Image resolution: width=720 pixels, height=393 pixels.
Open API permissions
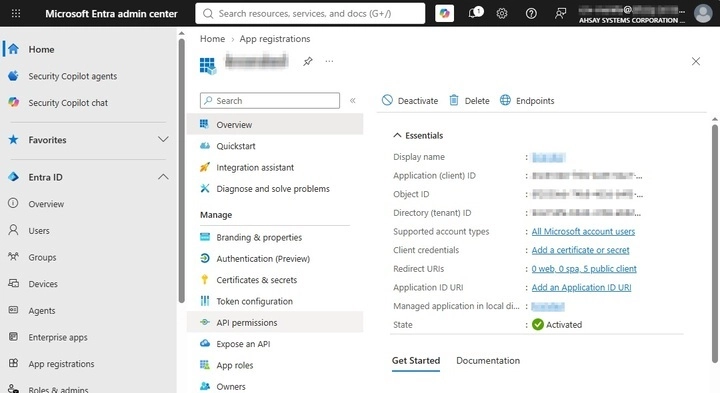point(275,323)
